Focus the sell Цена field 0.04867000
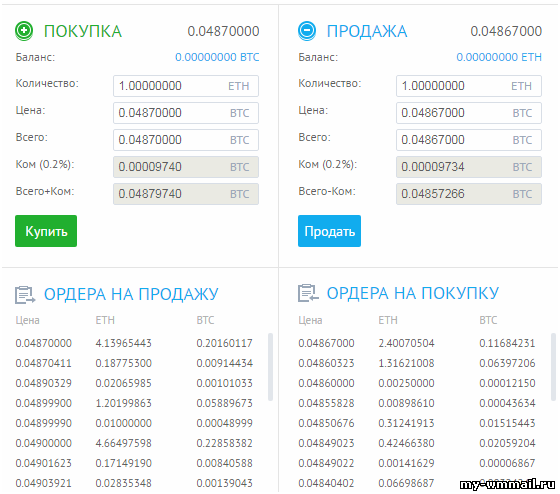 coord(469,113)
